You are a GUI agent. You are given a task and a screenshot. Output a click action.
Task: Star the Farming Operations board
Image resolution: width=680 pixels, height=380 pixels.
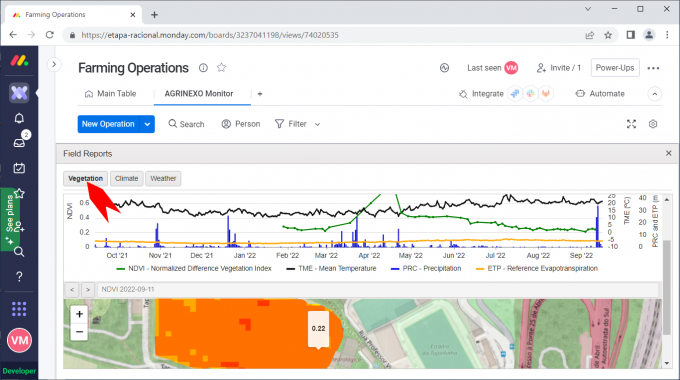[222, 67]
